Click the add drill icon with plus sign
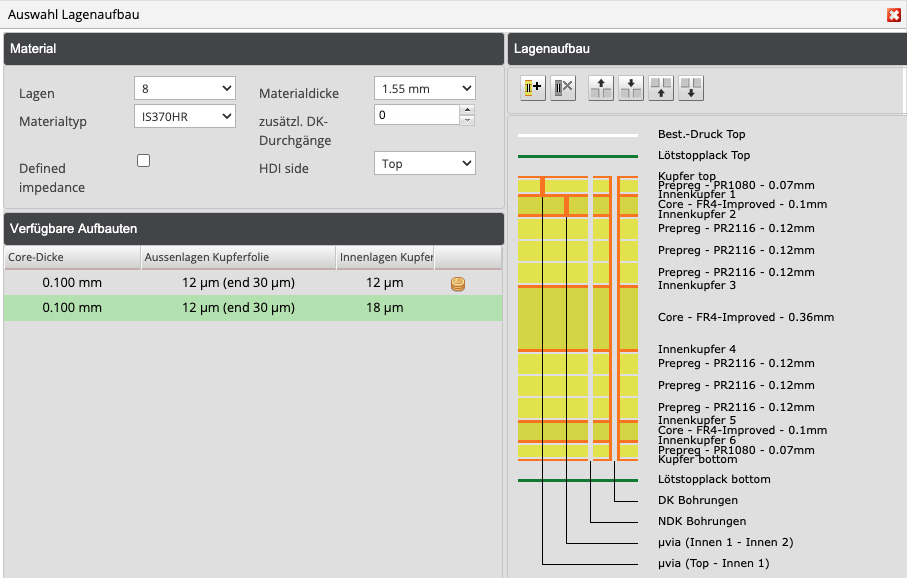 tap(532, 88)
